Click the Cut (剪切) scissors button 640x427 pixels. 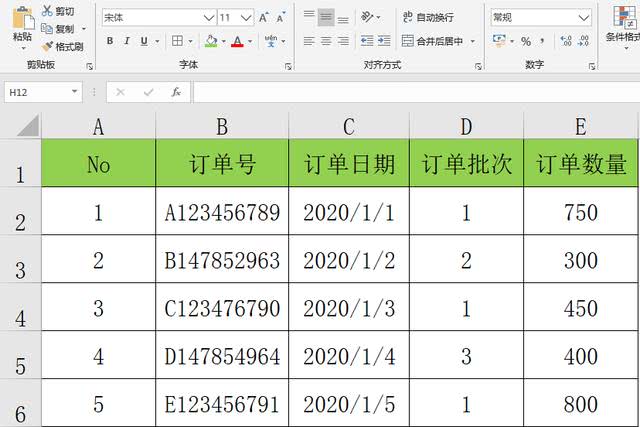click(x=57, y=11)
